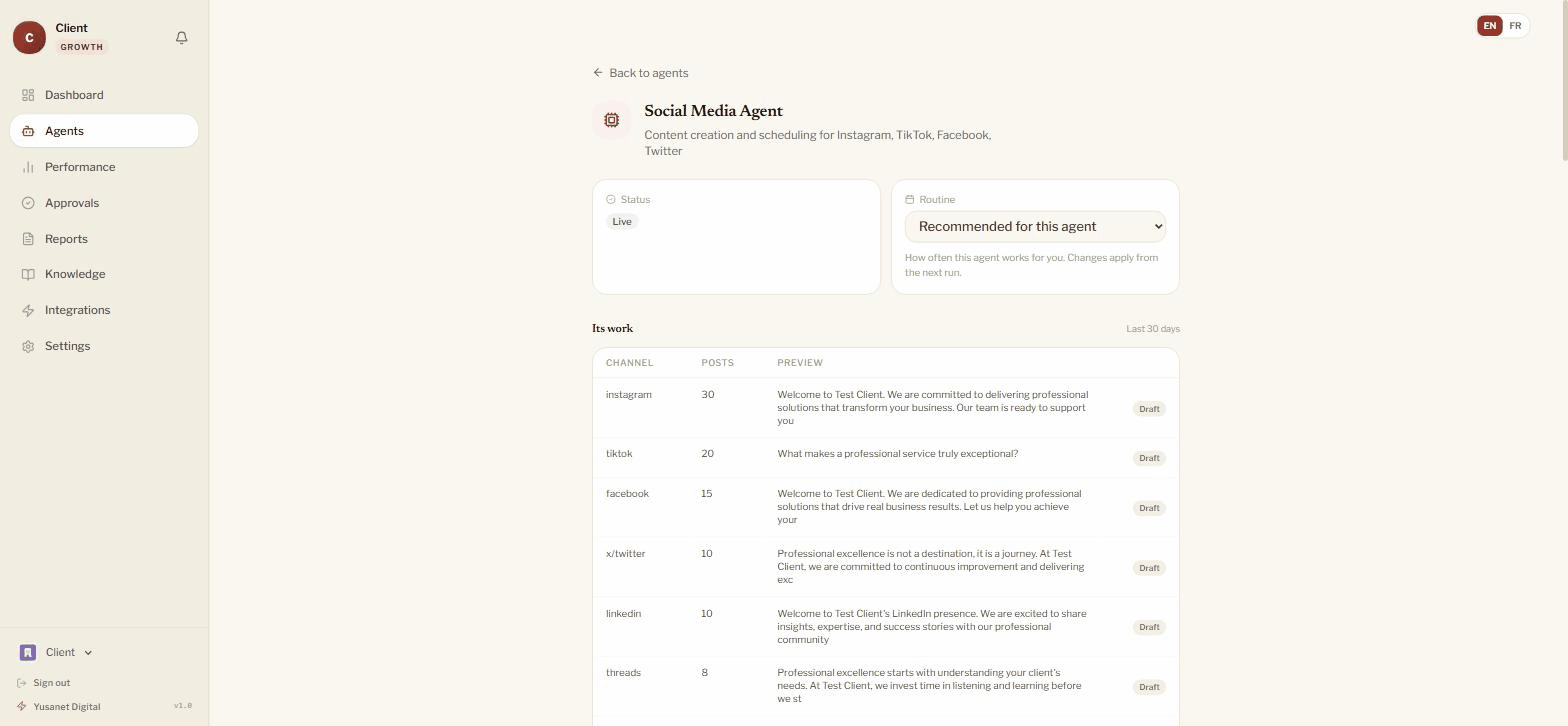Click the Reports document icon
The height and width of the screenshot is (726, 1568).
point(28,239)
